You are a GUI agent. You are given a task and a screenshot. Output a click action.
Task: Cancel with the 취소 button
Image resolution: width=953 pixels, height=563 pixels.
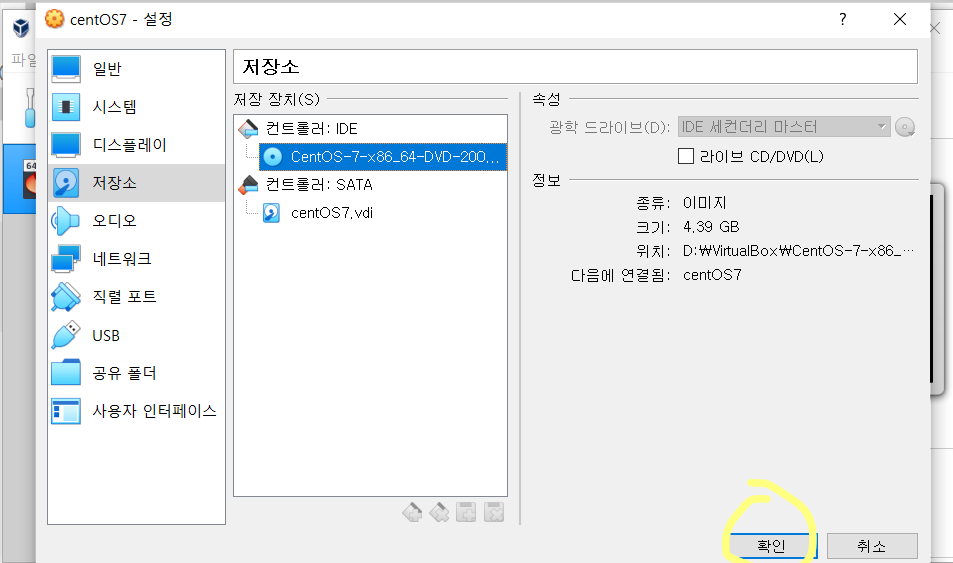pyautogui.click(x=872, y=546)
